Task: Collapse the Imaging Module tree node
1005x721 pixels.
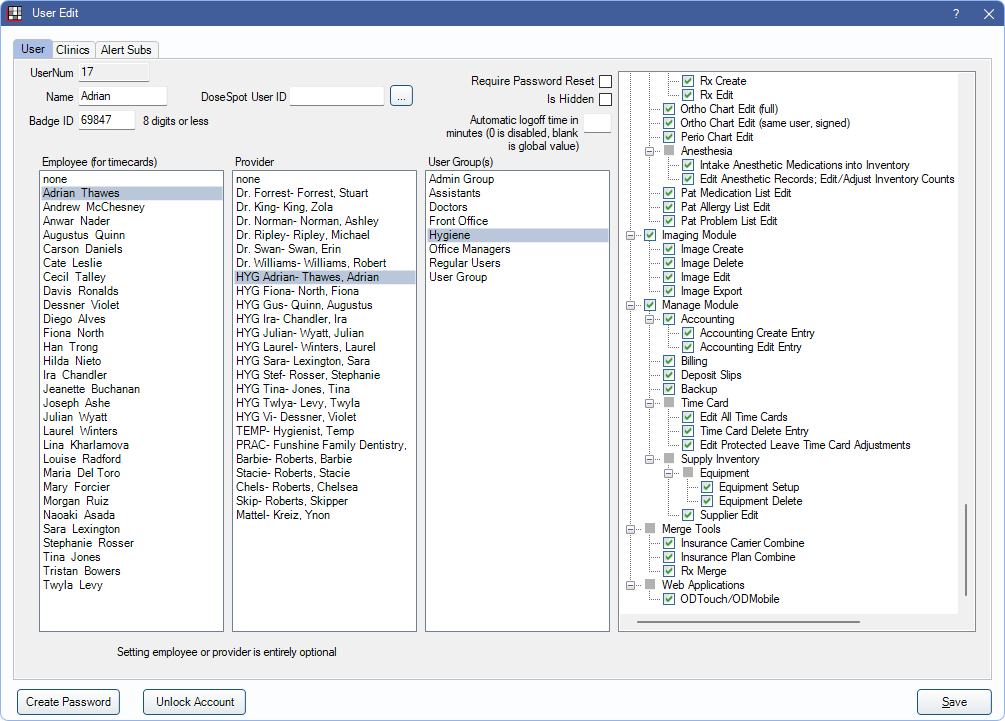Action: 631,236
